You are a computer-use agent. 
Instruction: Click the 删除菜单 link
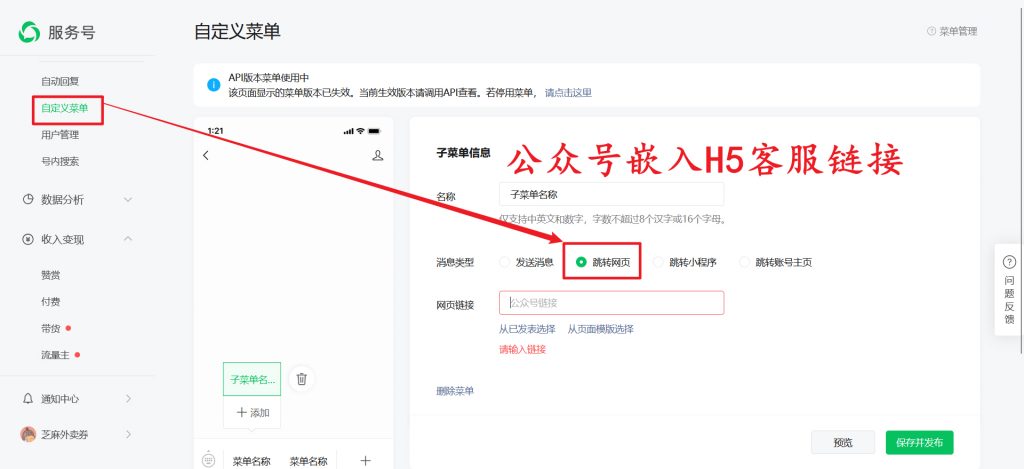pyautogui.click(x=455, y=391)
